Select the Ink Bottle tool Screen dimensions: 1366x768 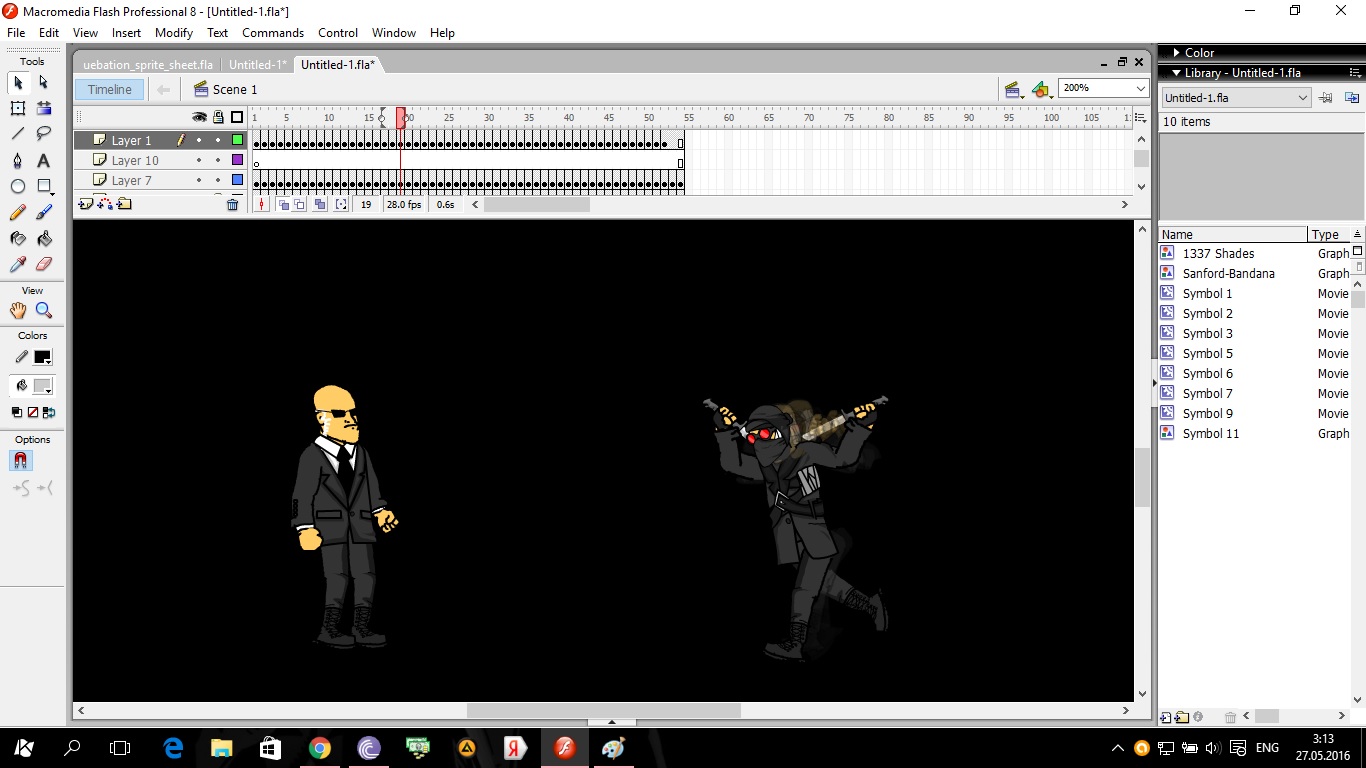(18, 238)
